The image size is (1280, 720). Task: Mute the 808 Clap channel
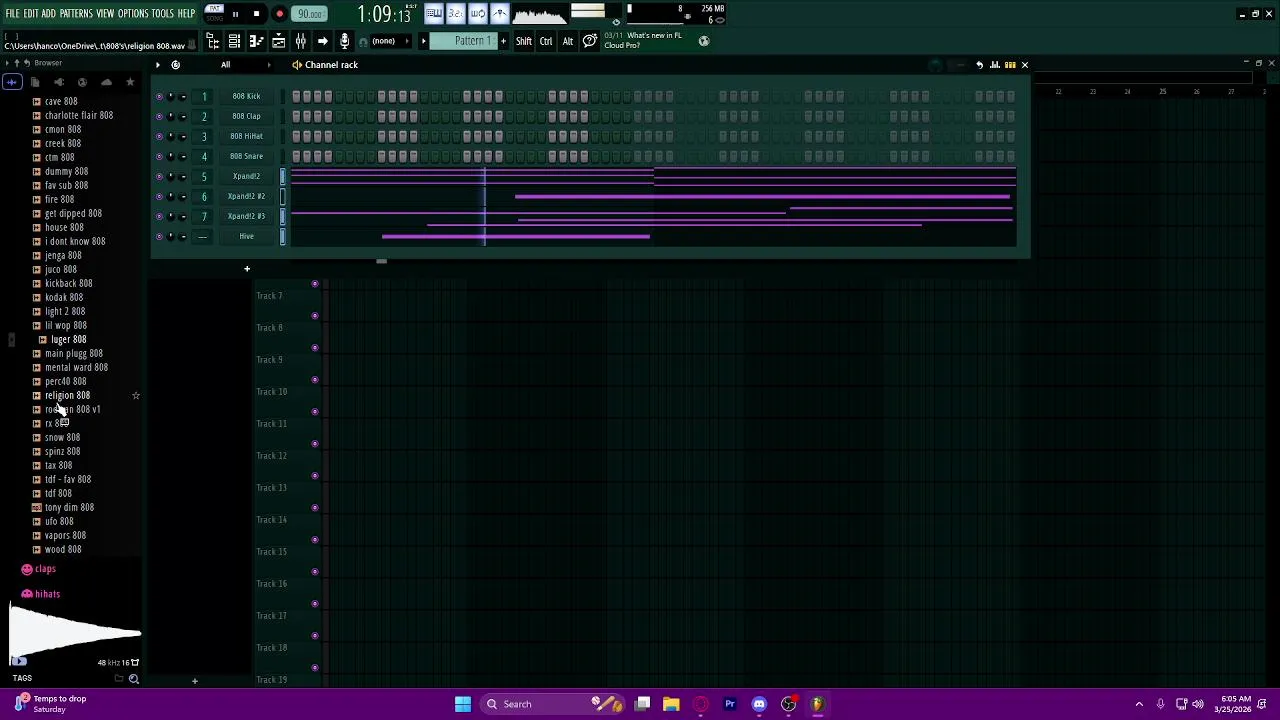click(159, 116)
